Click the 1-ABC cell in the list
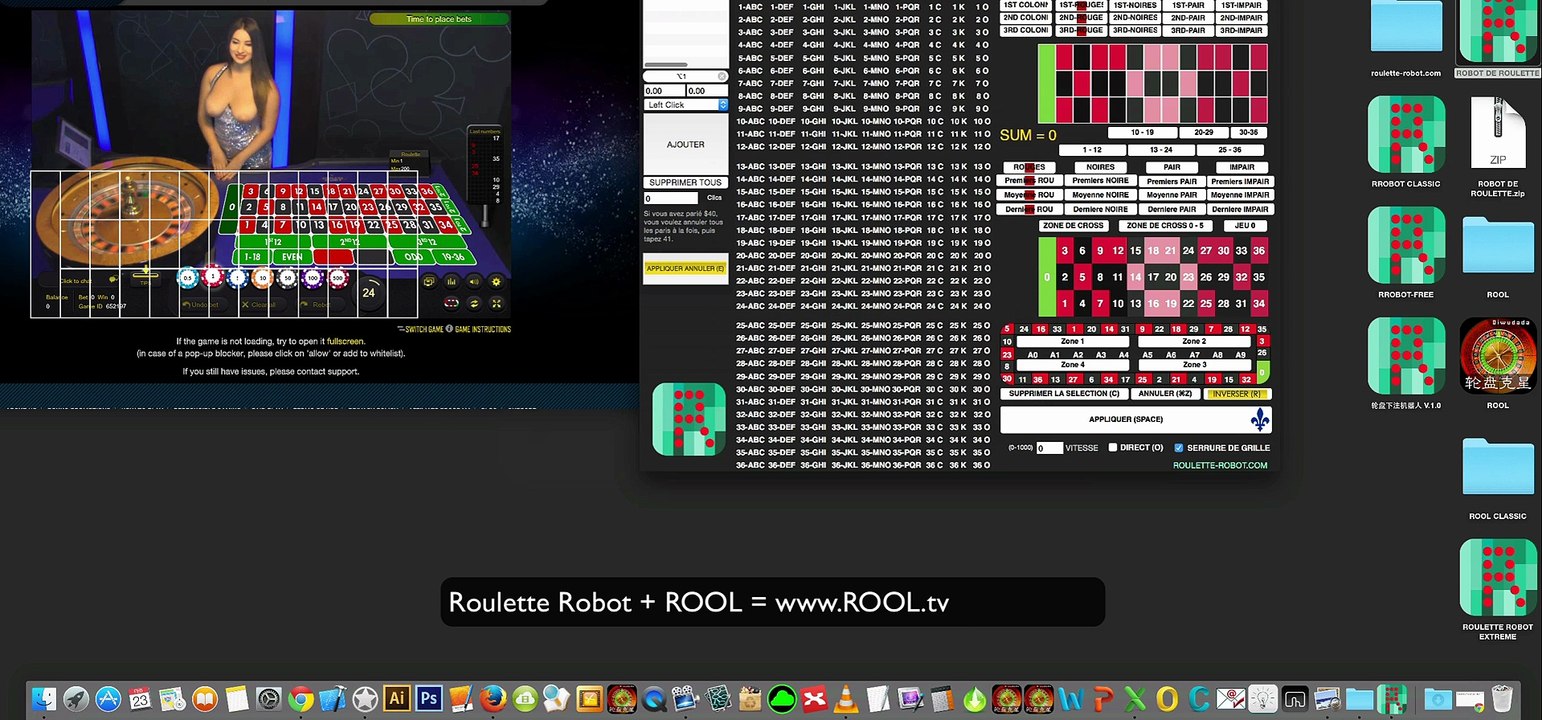1542x720 pixels. [x=751, y=7]
